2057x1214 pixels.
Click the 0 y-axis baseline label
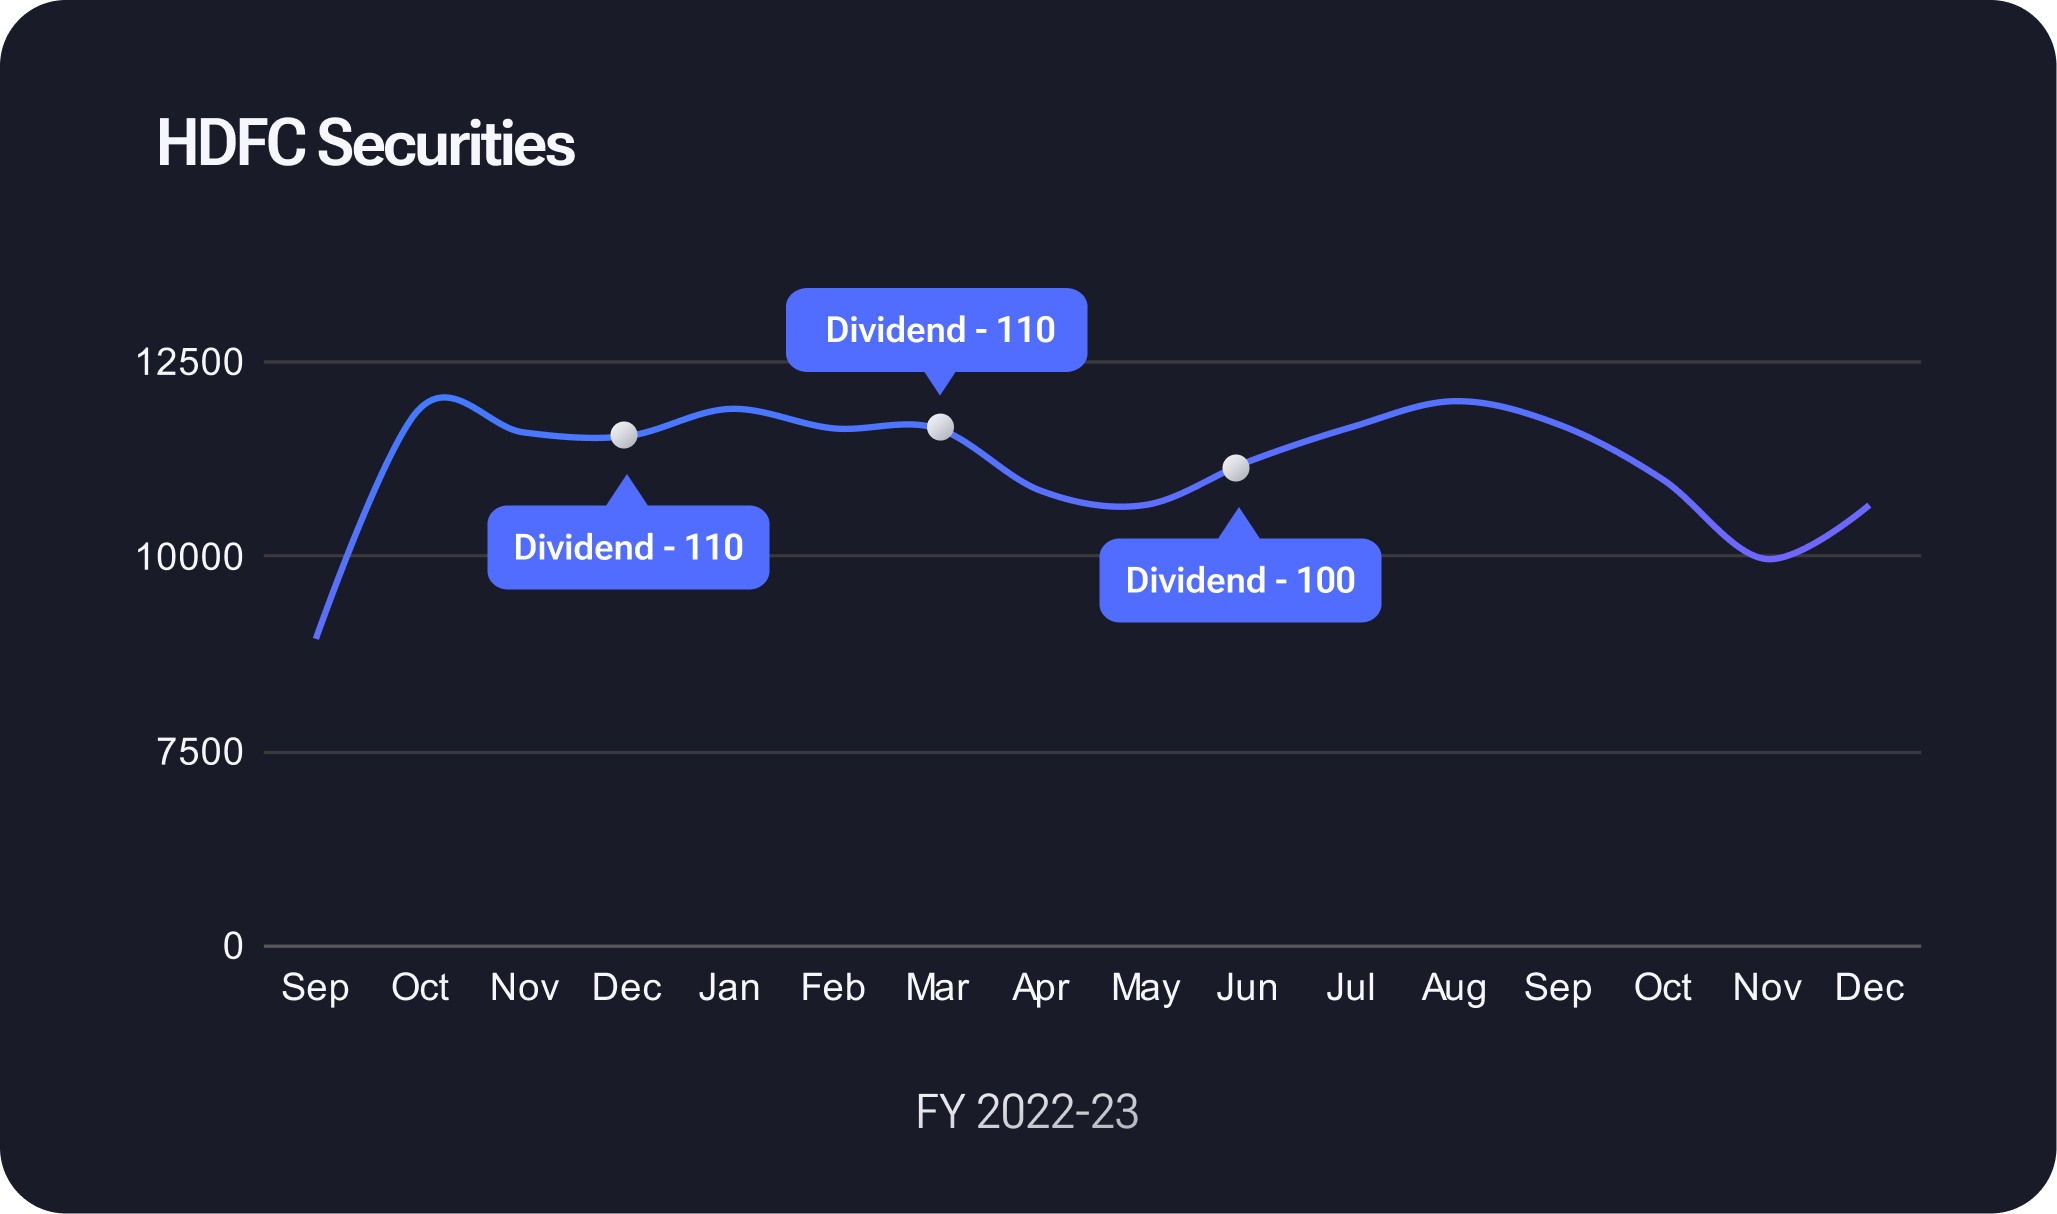pyautogui.click(x=233, y=946)
